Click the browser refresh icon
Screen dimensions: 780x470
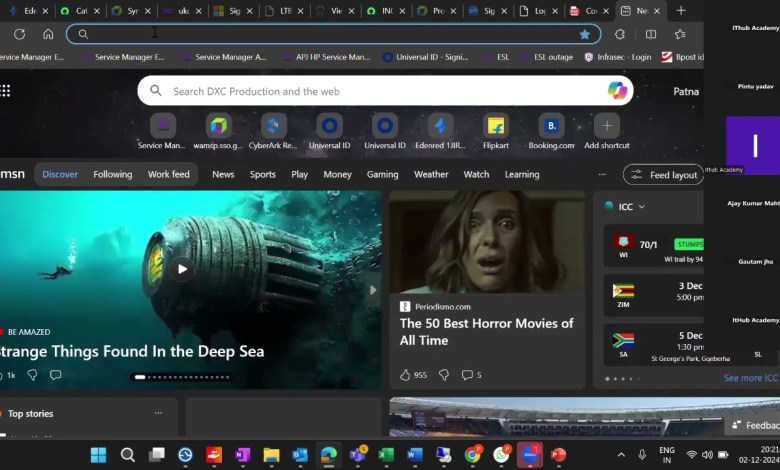coord(19,34)
